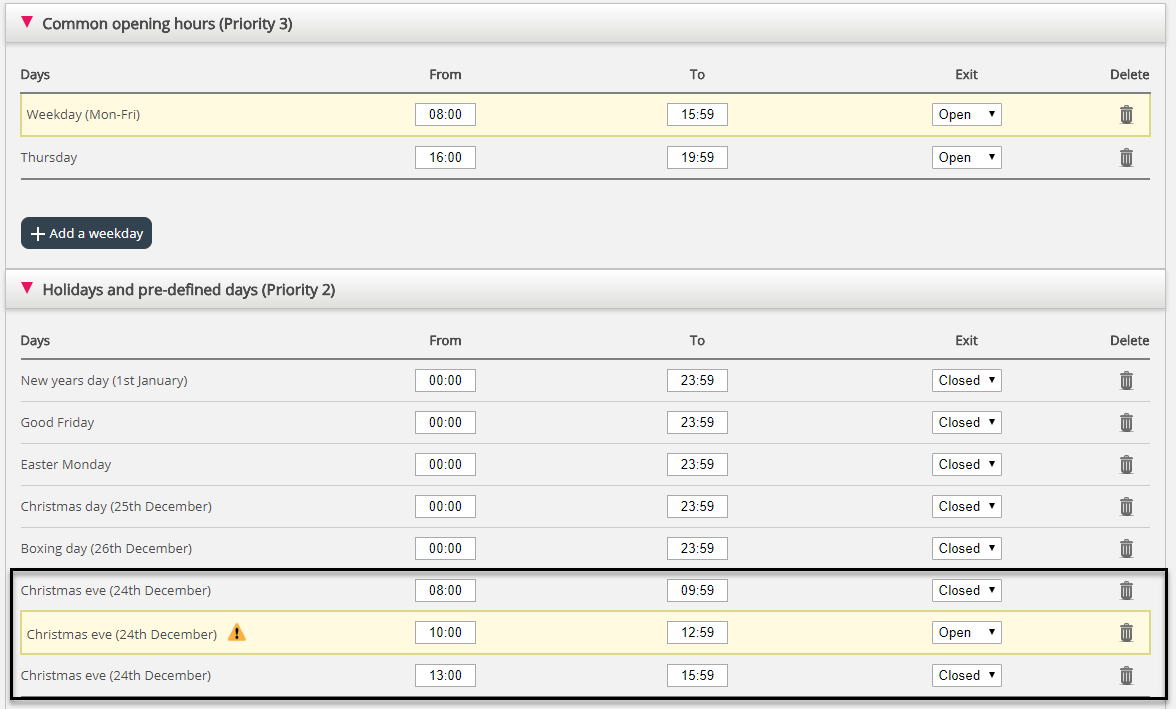1176x709 pixels.
Task: Remove the Good Friday holiday entry
Action: (x=1126, y=423)
